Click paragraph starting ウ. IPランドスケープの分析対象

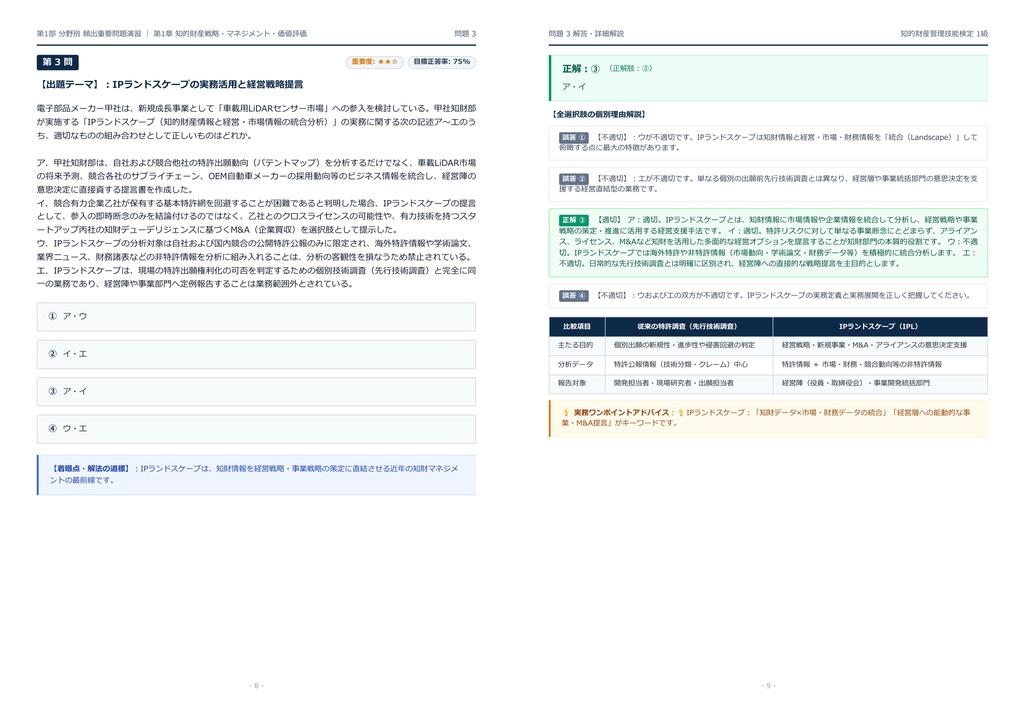256,250
